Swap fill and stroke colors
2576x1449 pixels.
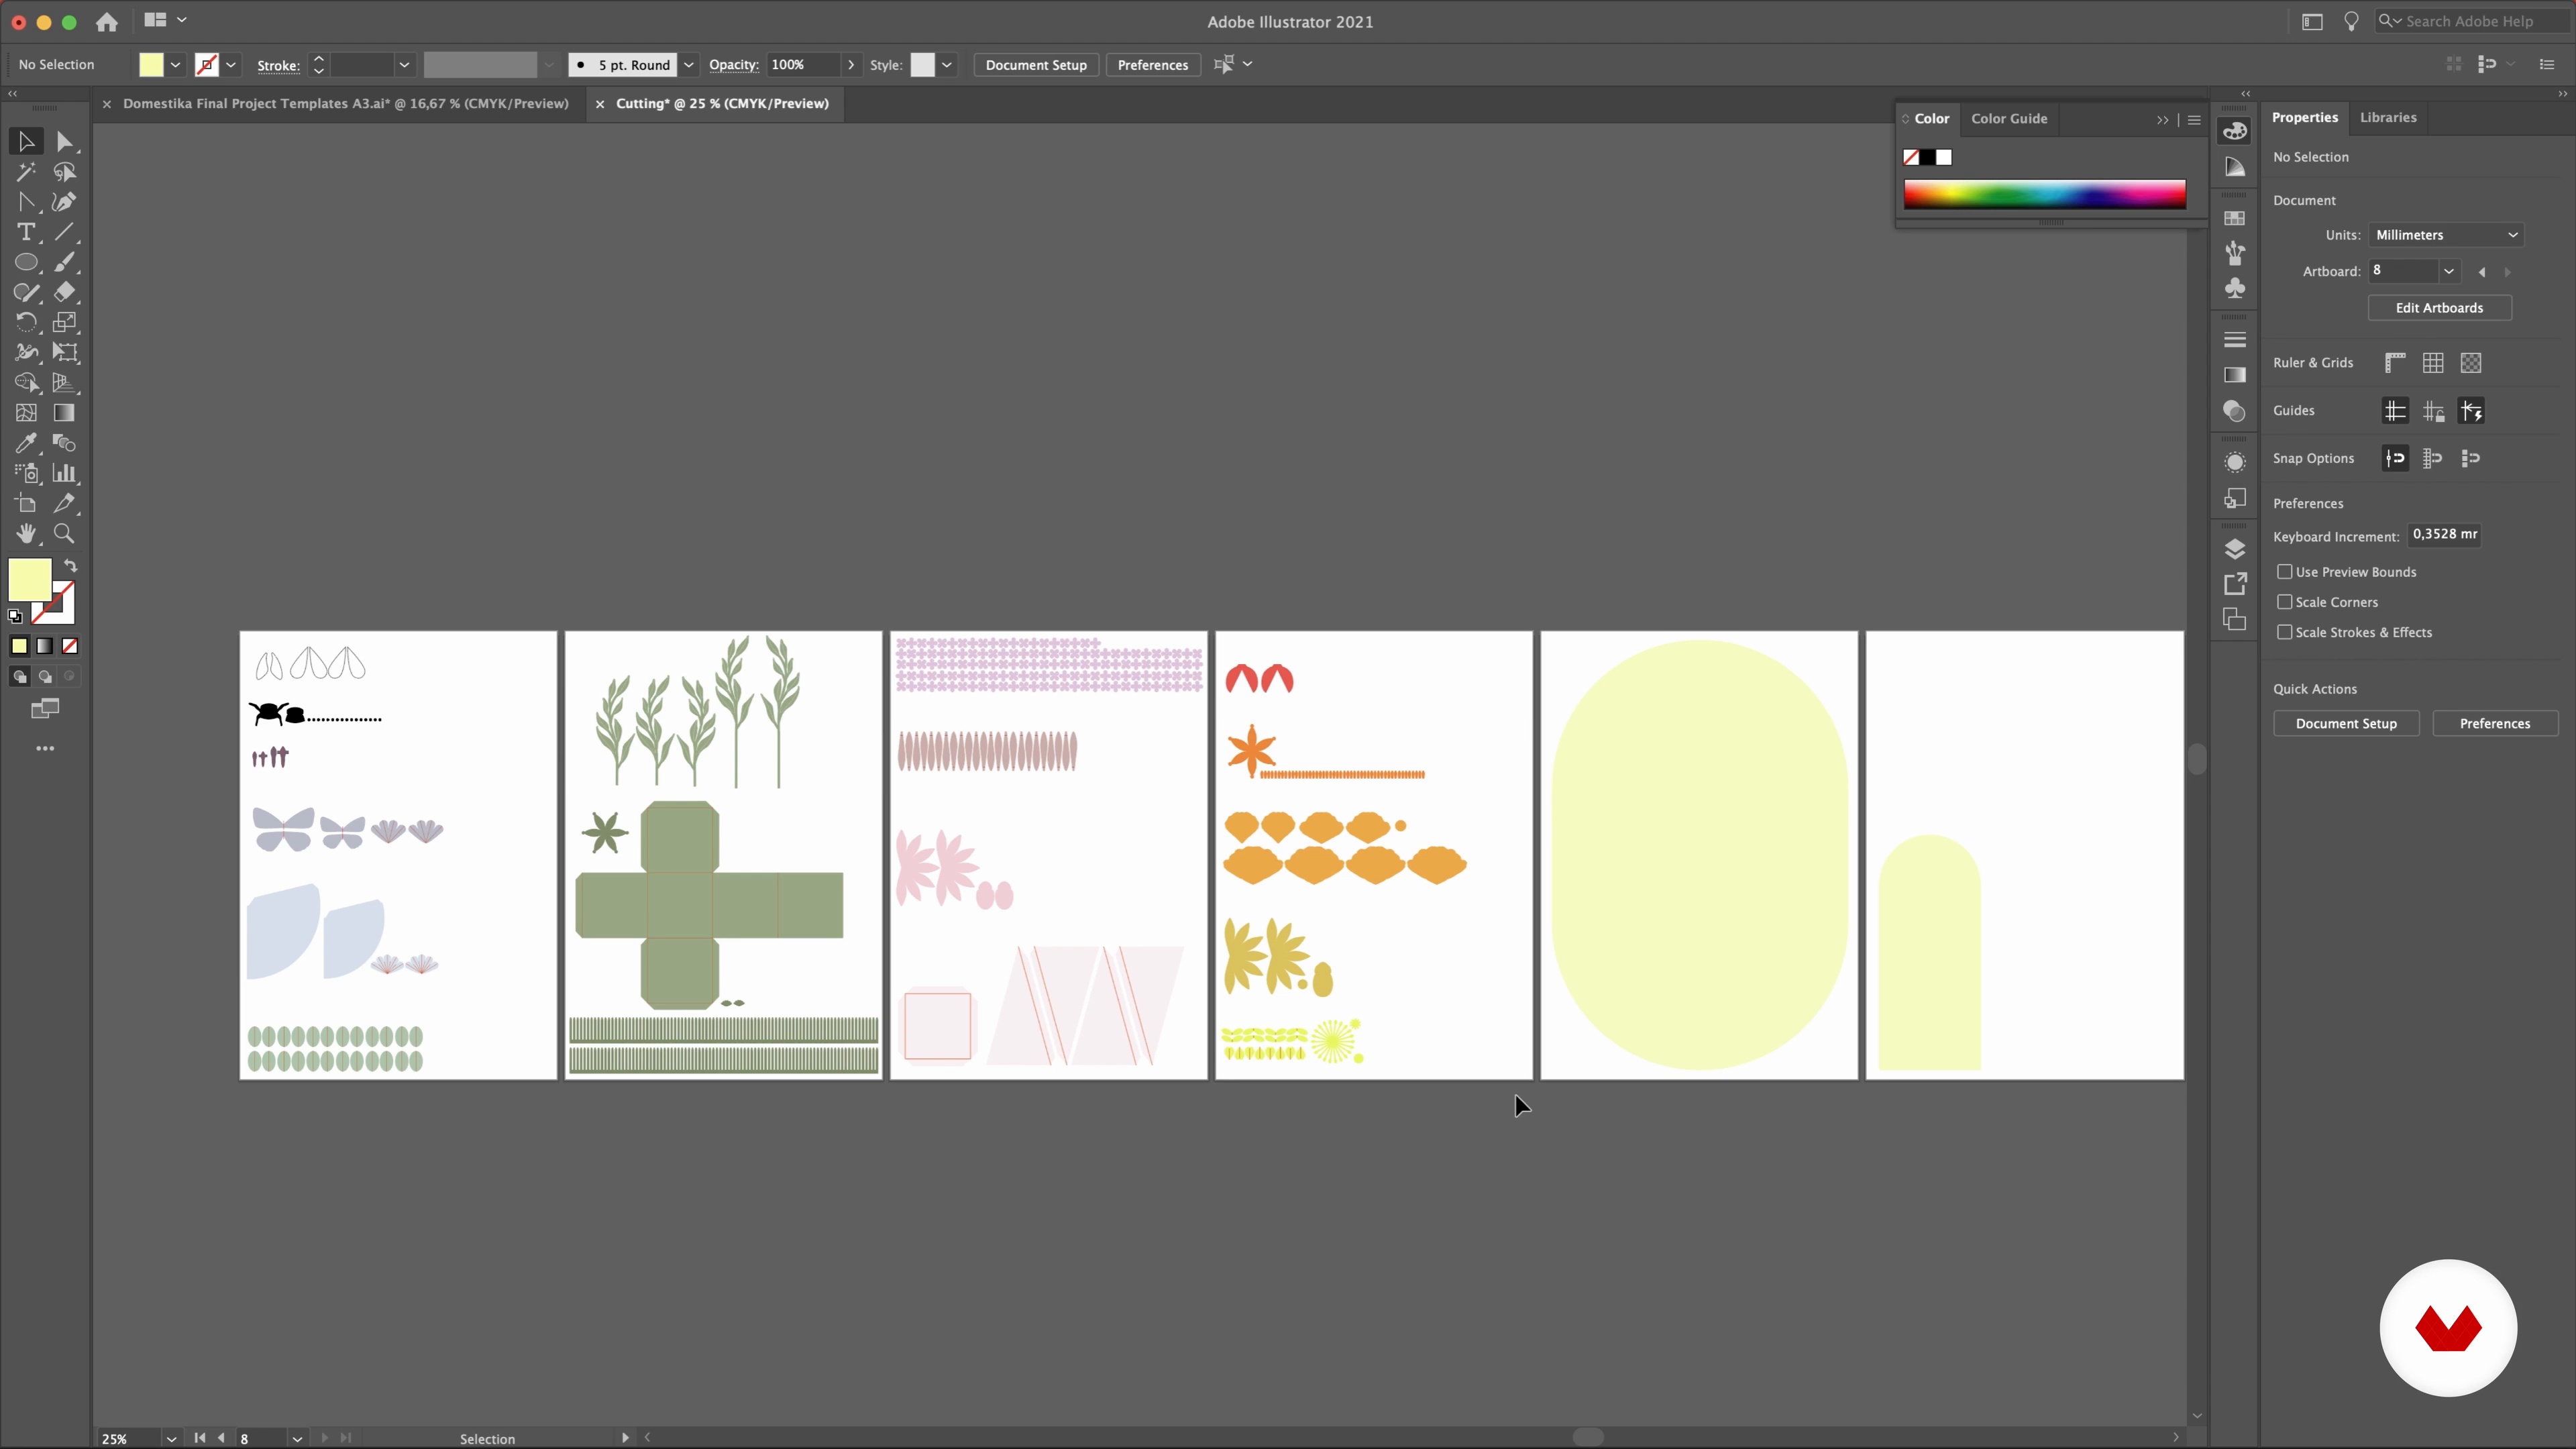pyautogui.click(x=71, y=565)
